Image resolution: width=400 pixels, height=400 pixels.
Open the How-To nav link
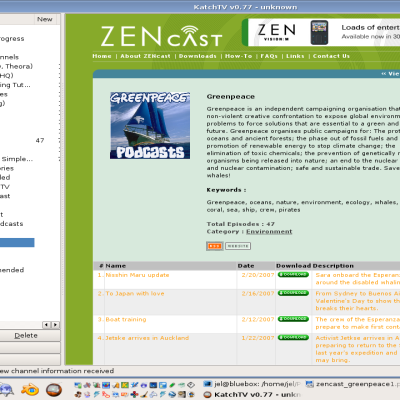(x=239, y=56)
